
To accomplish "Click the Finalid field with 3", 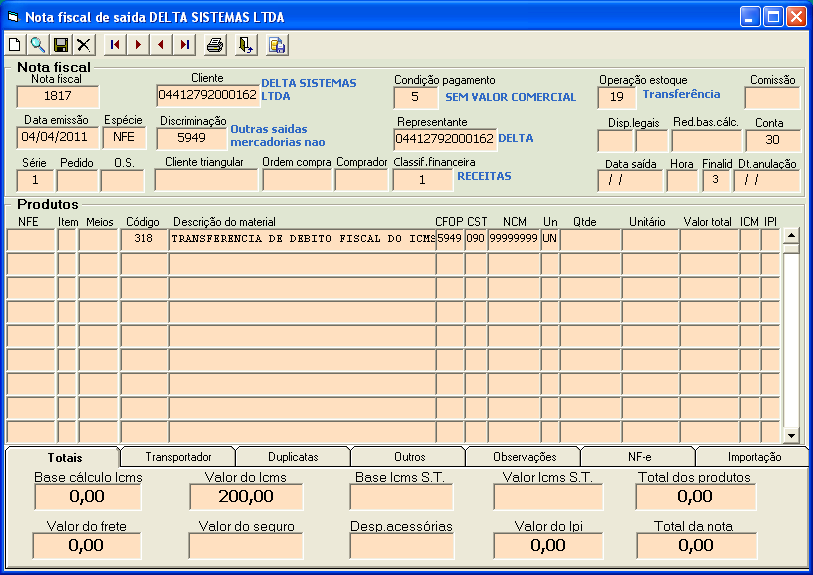I will coord(716,181).
